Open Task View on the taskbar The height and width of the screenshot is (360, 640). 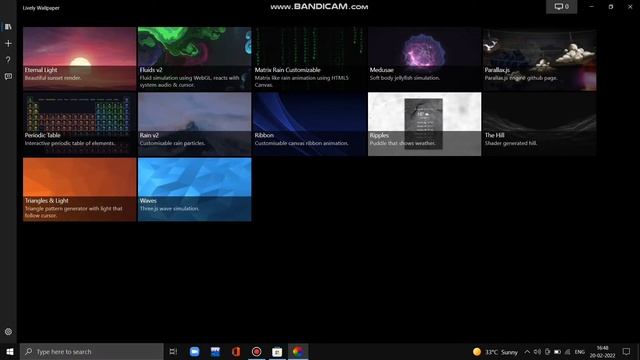pyautogui.click(x=173, y=351)
